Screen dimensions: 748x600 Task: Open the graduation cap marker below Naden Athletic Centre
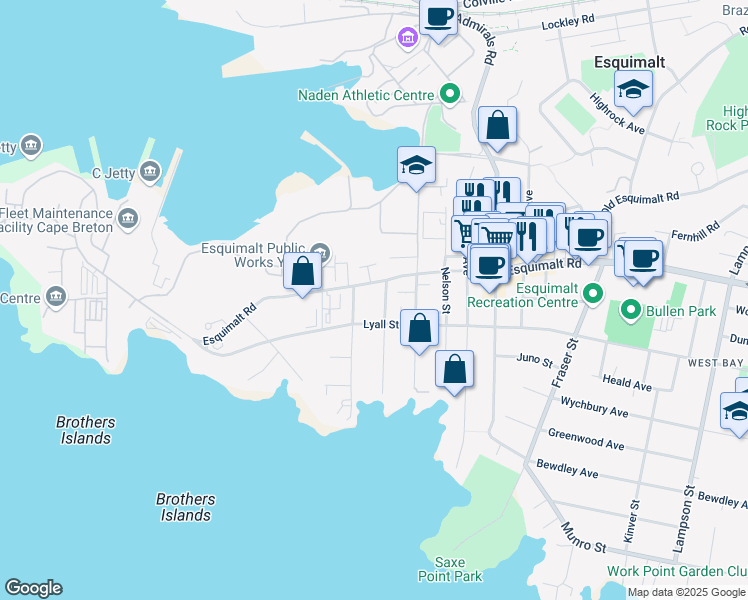click(x=416, y=167)
